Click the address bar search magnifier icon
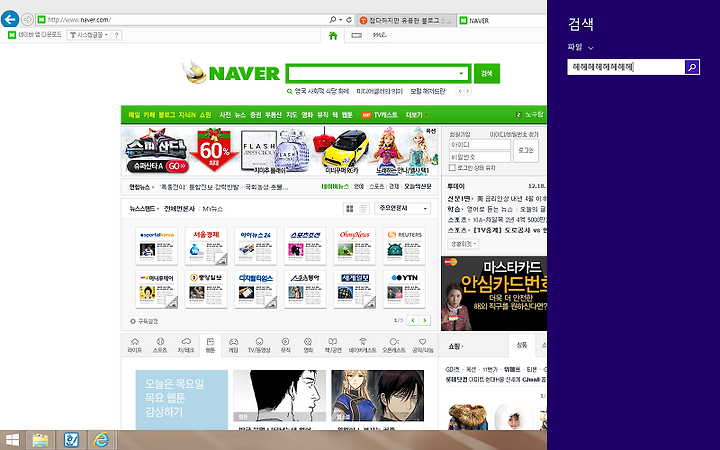This screenshot has width=720, height=450. tap(332, 20)
